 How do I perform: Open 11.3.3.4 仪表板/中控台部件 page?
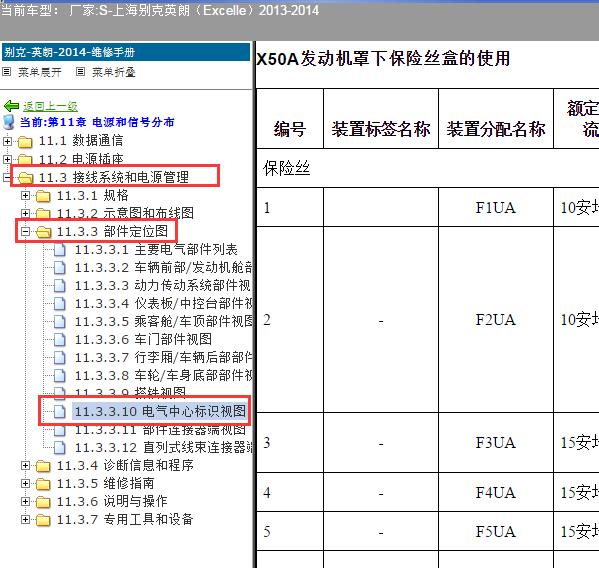point(164,304)
